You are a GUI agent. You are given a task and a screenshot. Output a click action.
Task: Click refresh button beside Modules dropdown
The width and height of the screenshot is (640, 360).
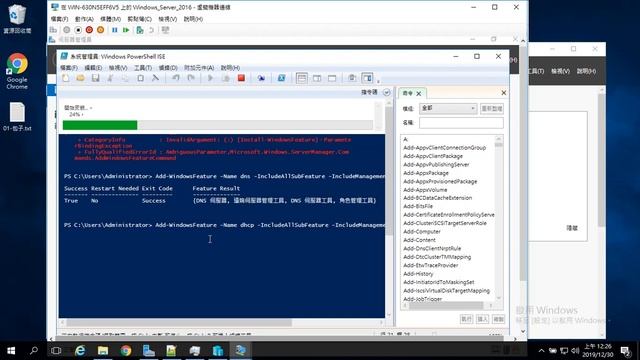click(492, 108)
